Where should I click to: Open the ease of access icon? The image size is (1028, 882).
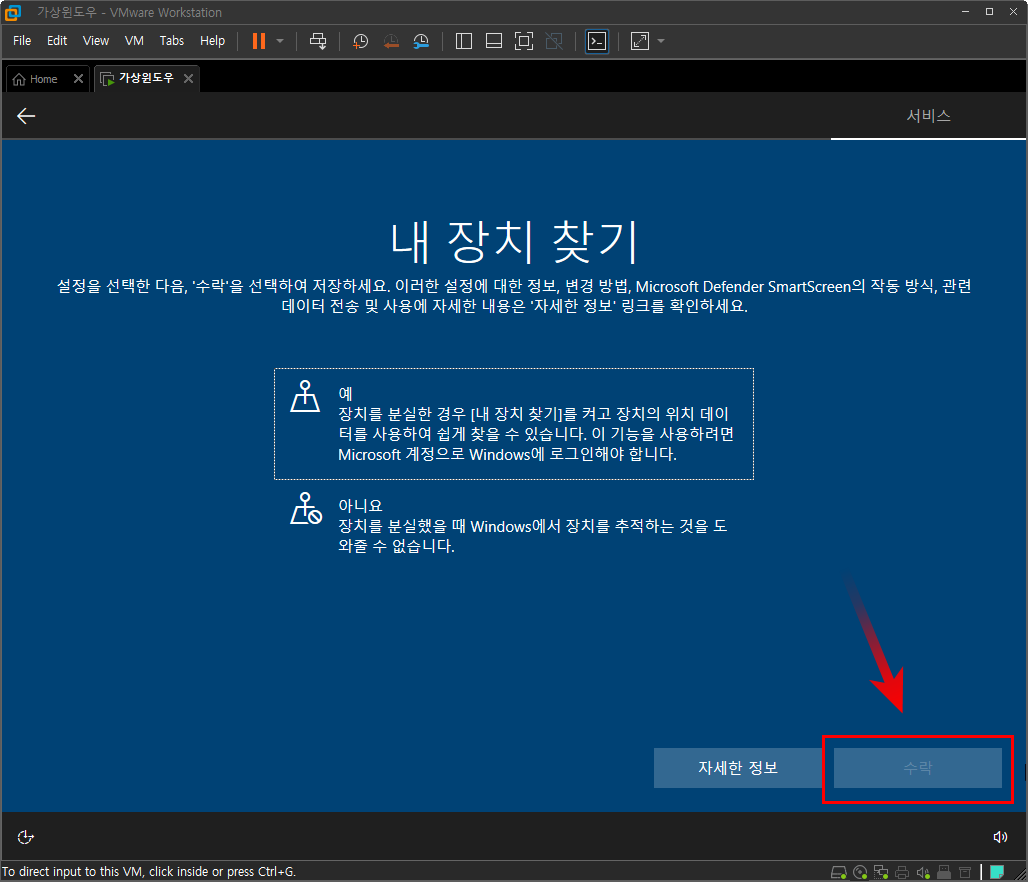coord(26,837)
